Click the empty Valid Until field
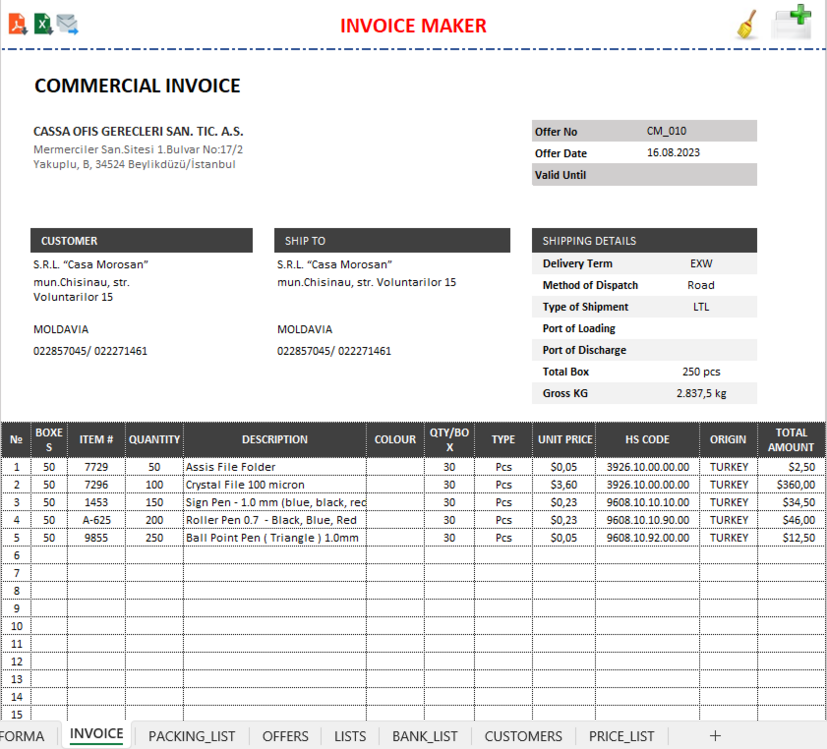Image resolution: width=827 pixels, height=749 pixels. tap(699, 175)
